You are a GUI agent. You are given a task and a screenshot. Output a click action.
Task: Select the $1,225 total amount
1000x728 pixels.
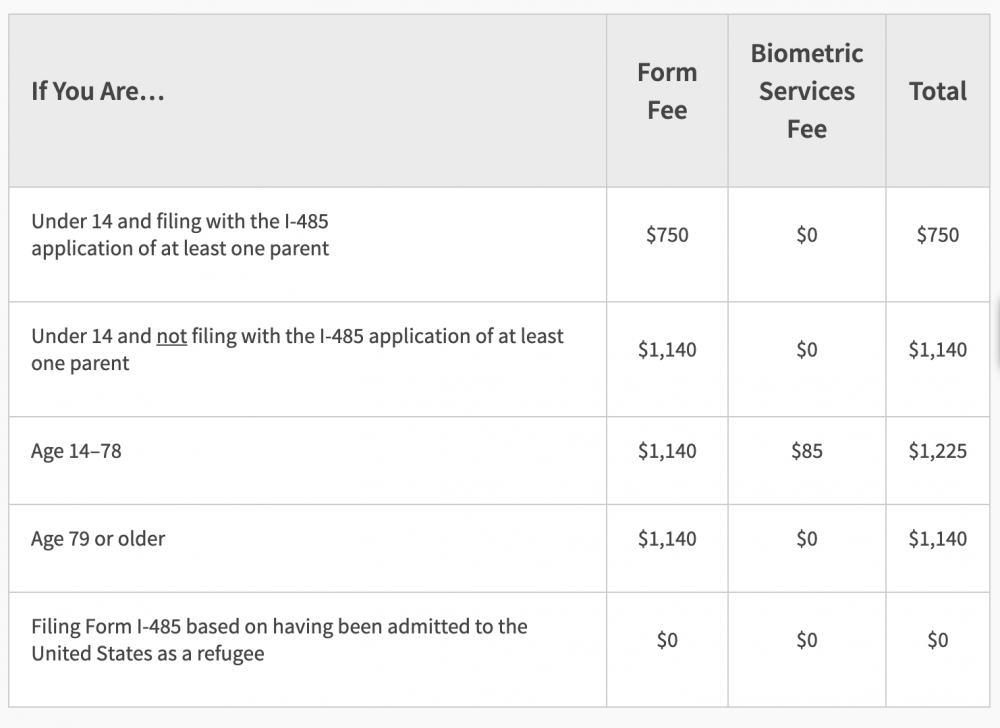(938, 451)
